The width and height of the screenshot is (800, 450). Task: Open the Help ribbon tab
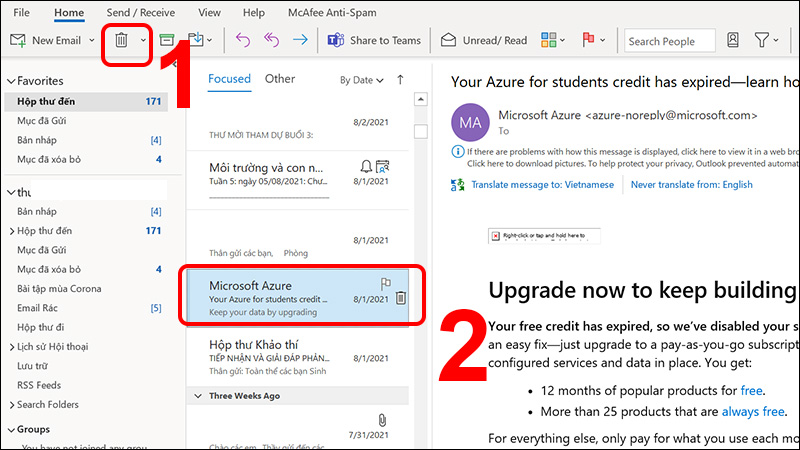click(254, 13)
